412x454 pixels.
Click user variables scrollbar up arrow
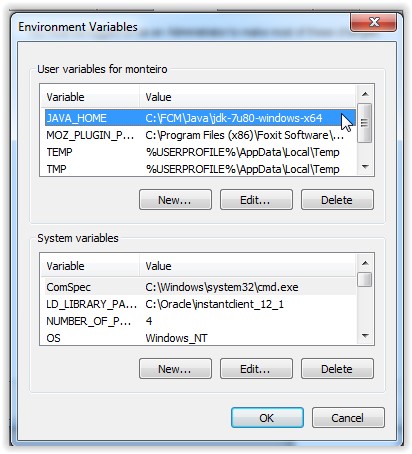tap(365, 94)
